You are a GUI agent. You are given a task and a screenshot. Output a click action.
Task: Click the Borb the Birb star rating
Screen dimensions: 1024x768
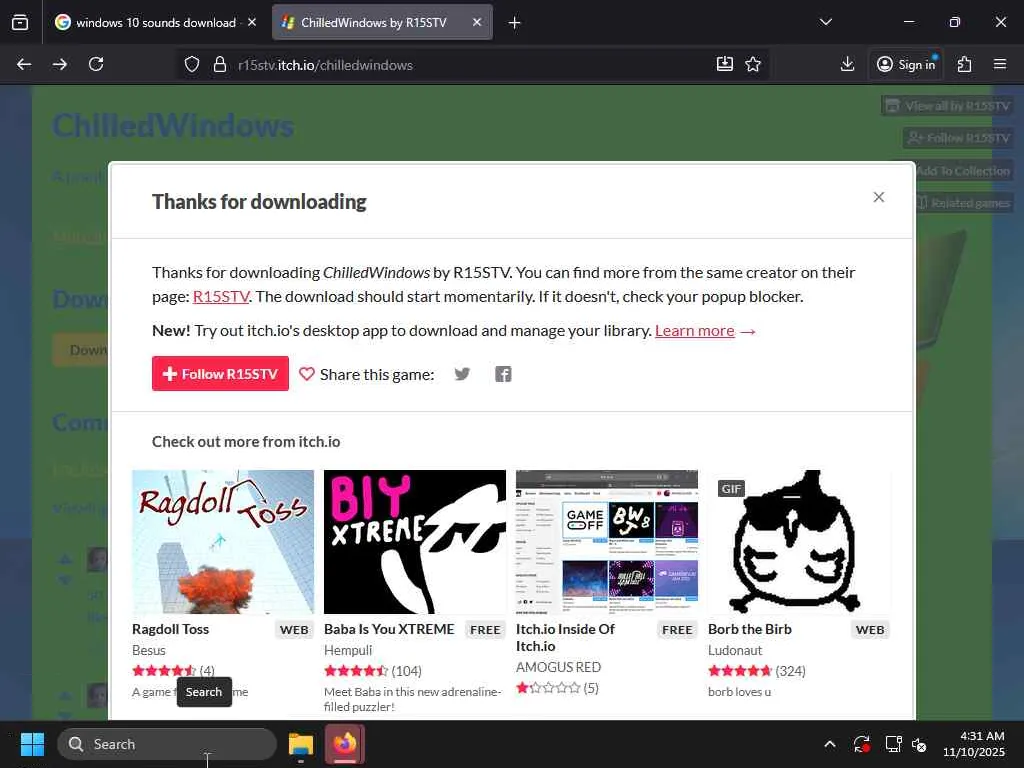pyautogui.click(x=740, y=671)
